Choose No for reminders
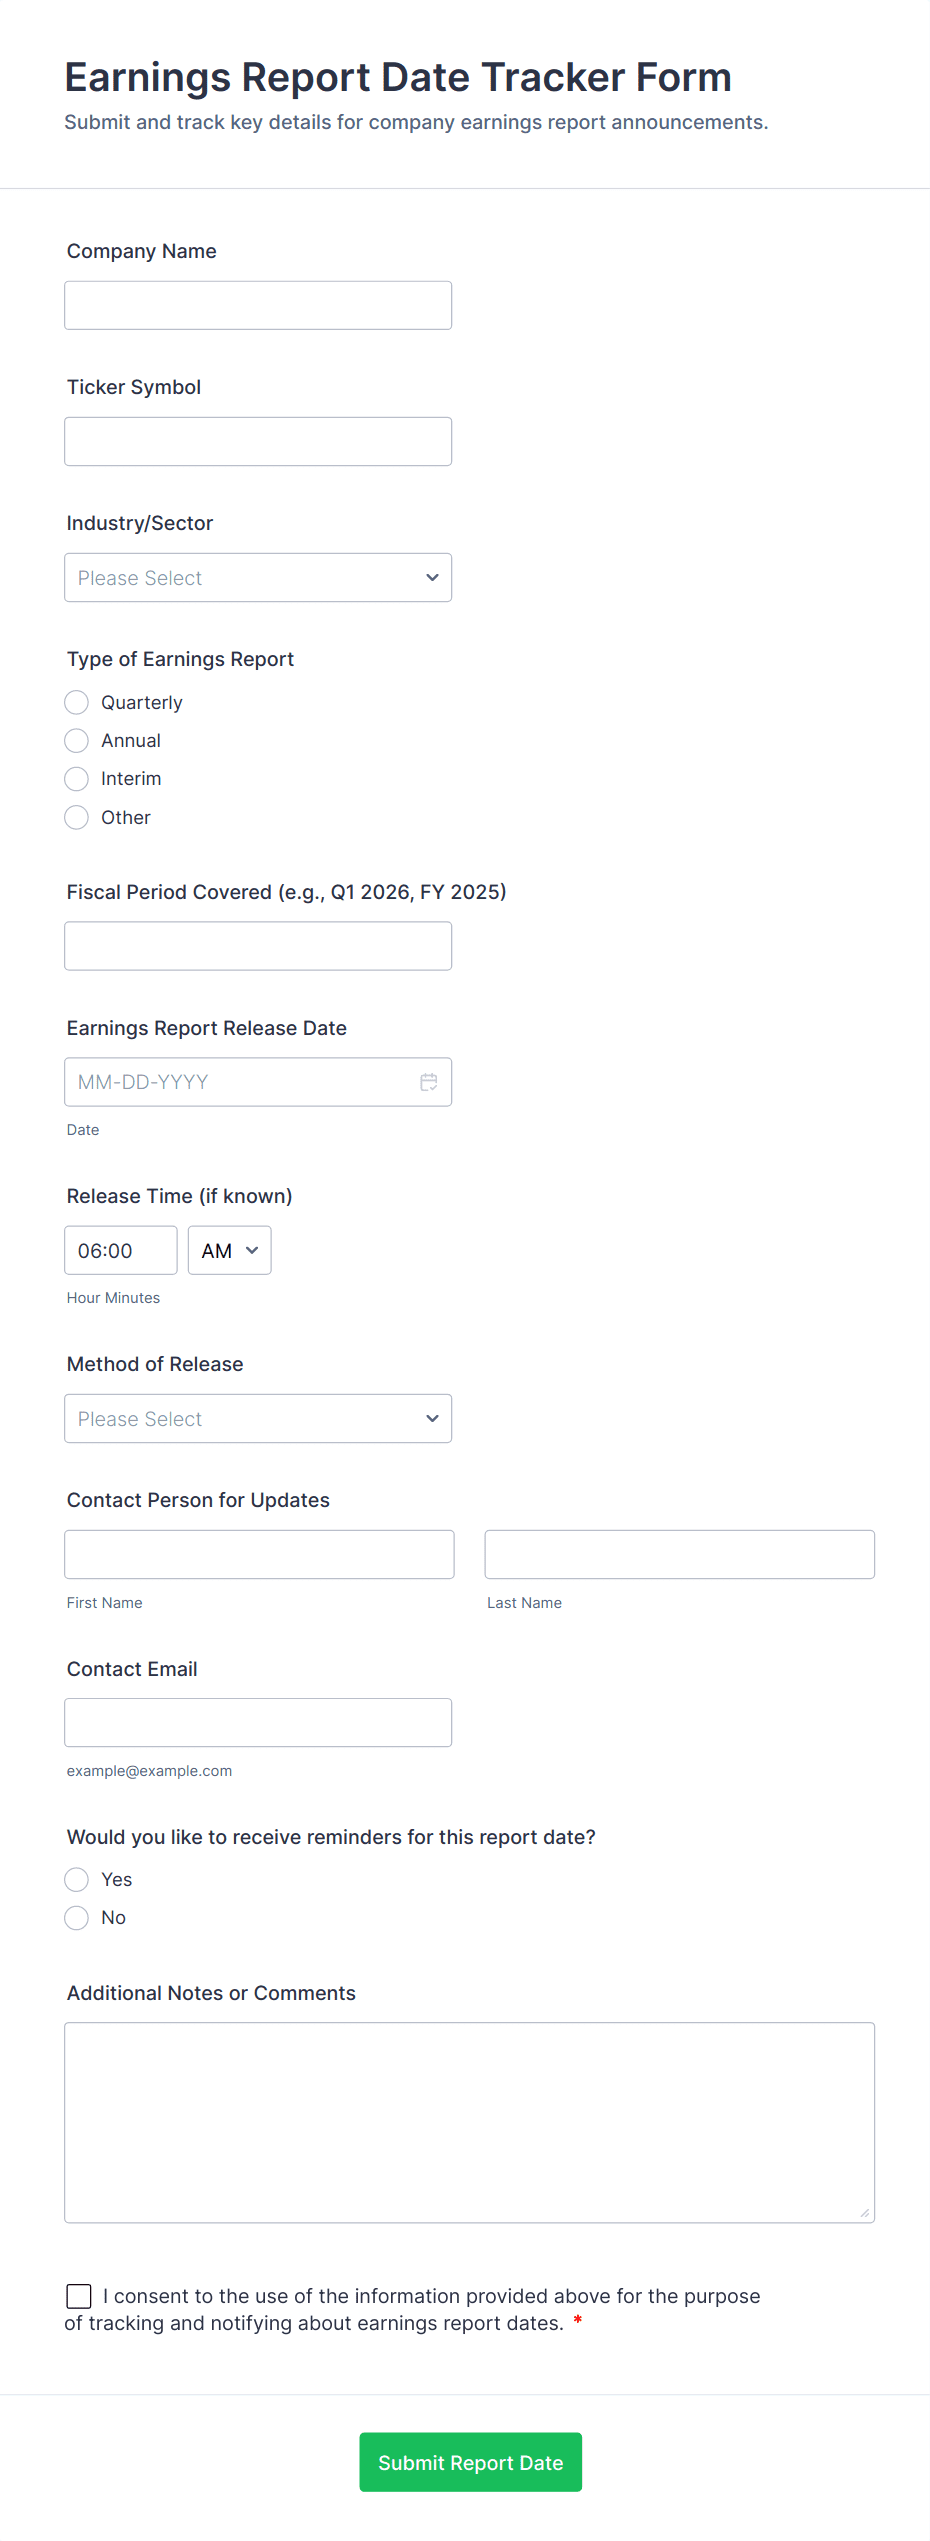The image size is (930, 2541). coord(77,1918)
